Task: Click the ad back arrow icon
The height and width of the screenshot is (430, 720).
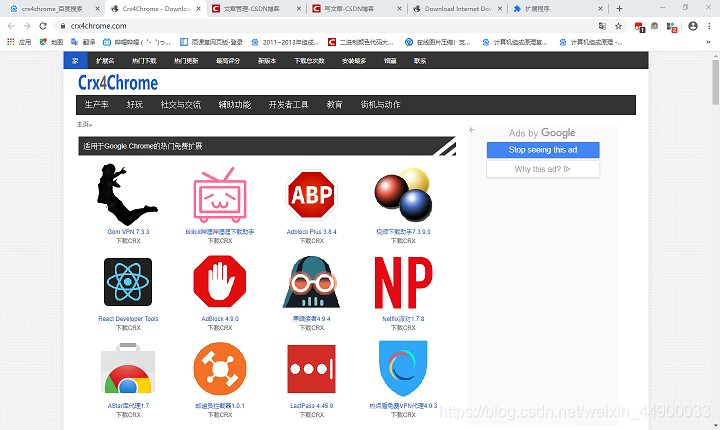Action: click(x=472, y=130)
